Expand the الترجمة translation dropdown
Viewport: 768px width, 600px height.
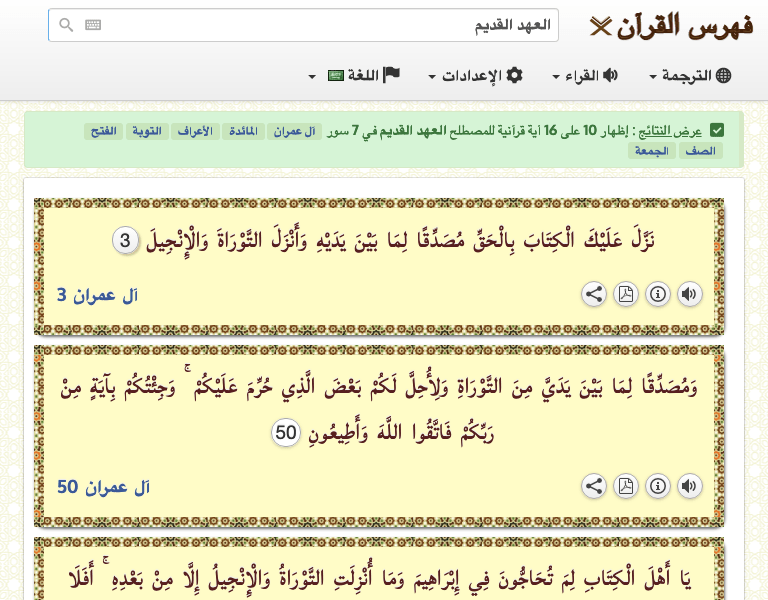pos(691,76)
